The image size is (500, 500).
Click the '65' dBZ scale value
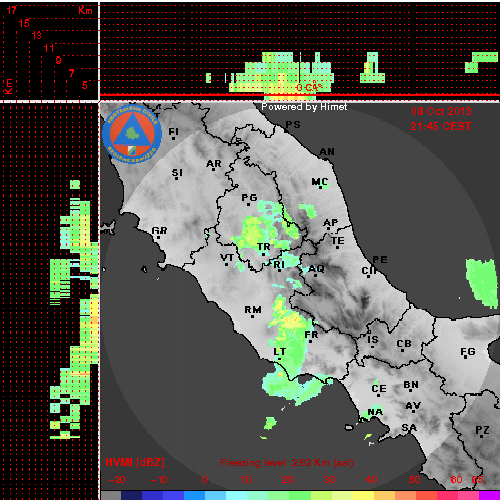tap(477, 480)
